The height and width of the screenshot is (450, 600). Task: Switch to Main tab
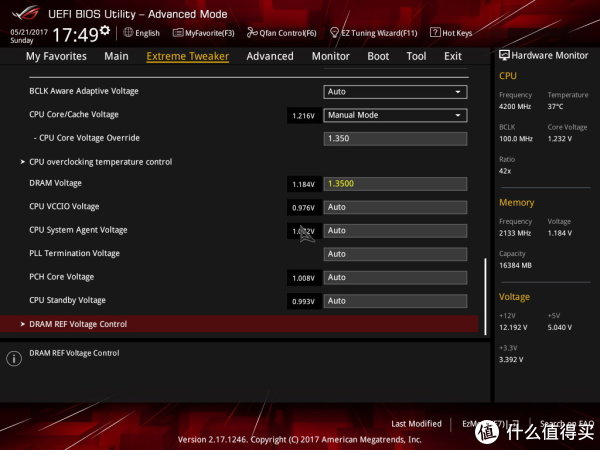pos(116,56)
